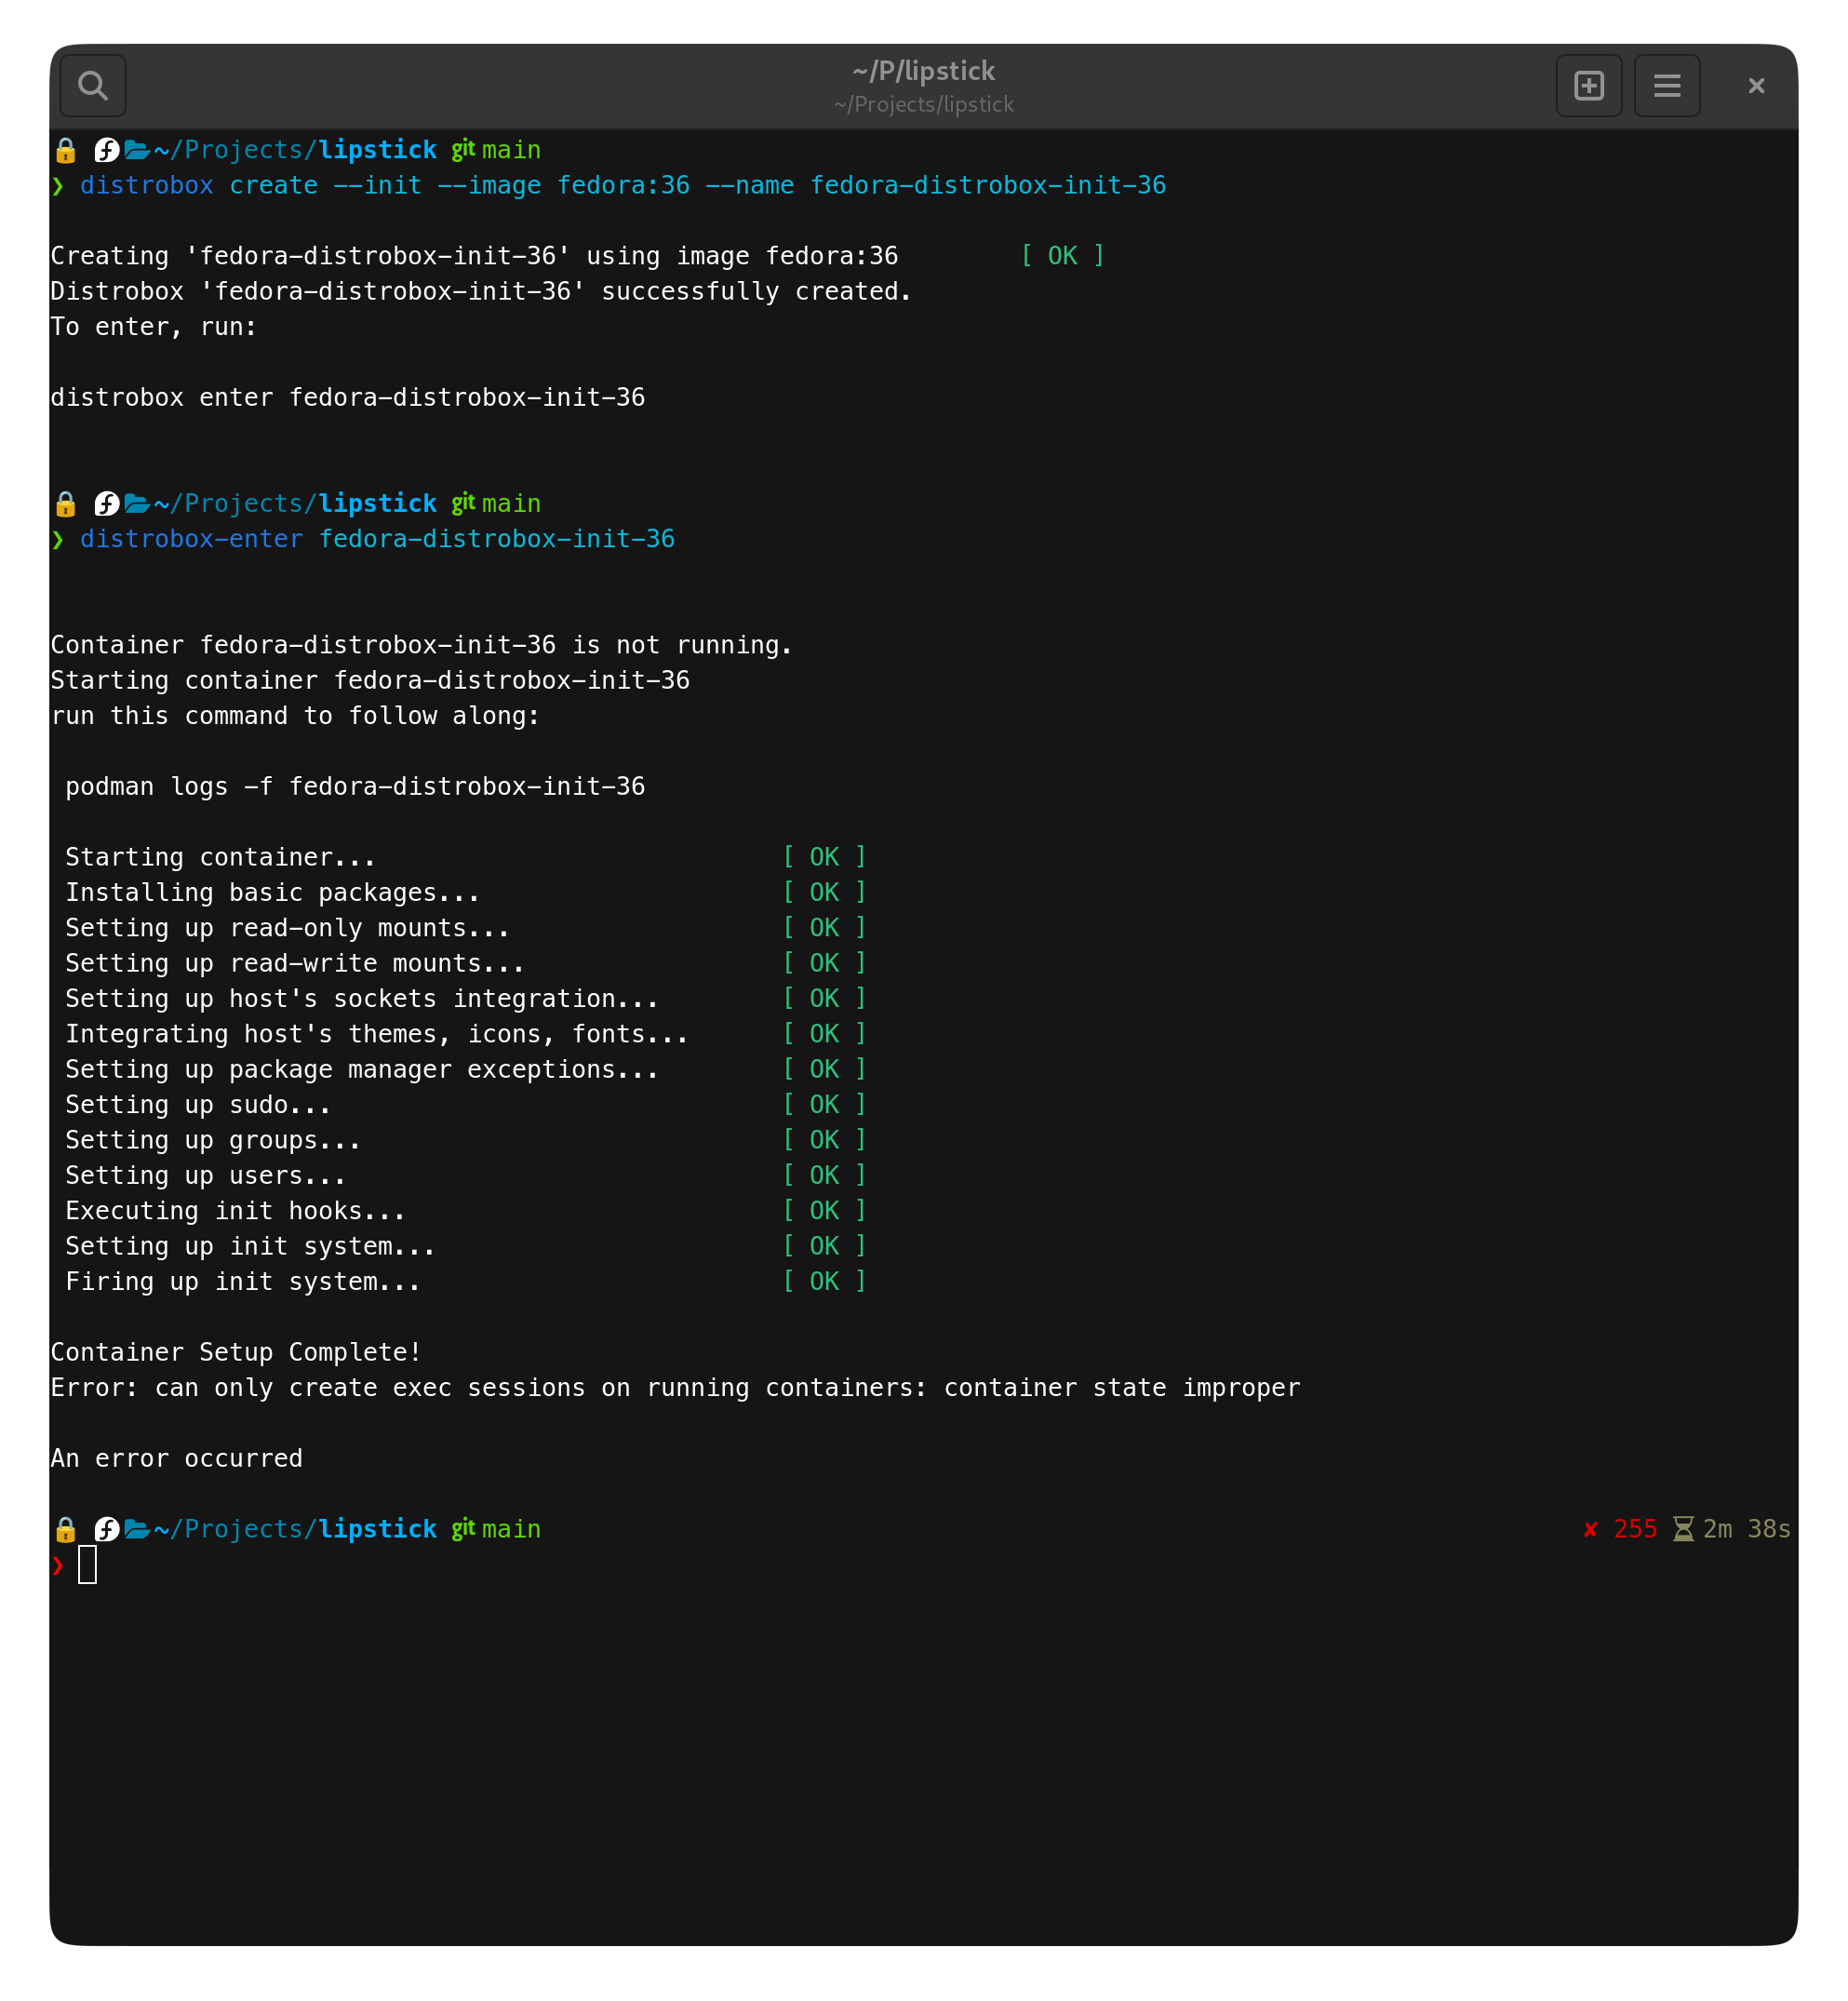Viewport: 1848px width, 2001px height.
Task: Click the terminal cursor at the empty prompt
Action: click(89, 1564)
